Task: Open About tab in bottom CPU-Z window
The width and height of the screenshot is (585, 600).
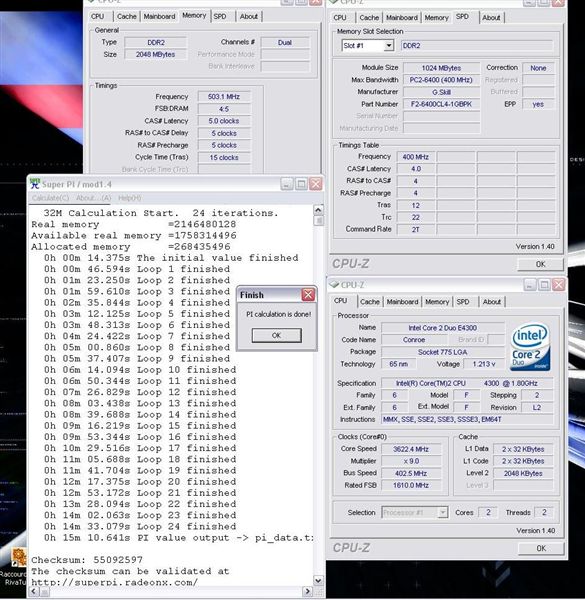Action: point(492,302)
